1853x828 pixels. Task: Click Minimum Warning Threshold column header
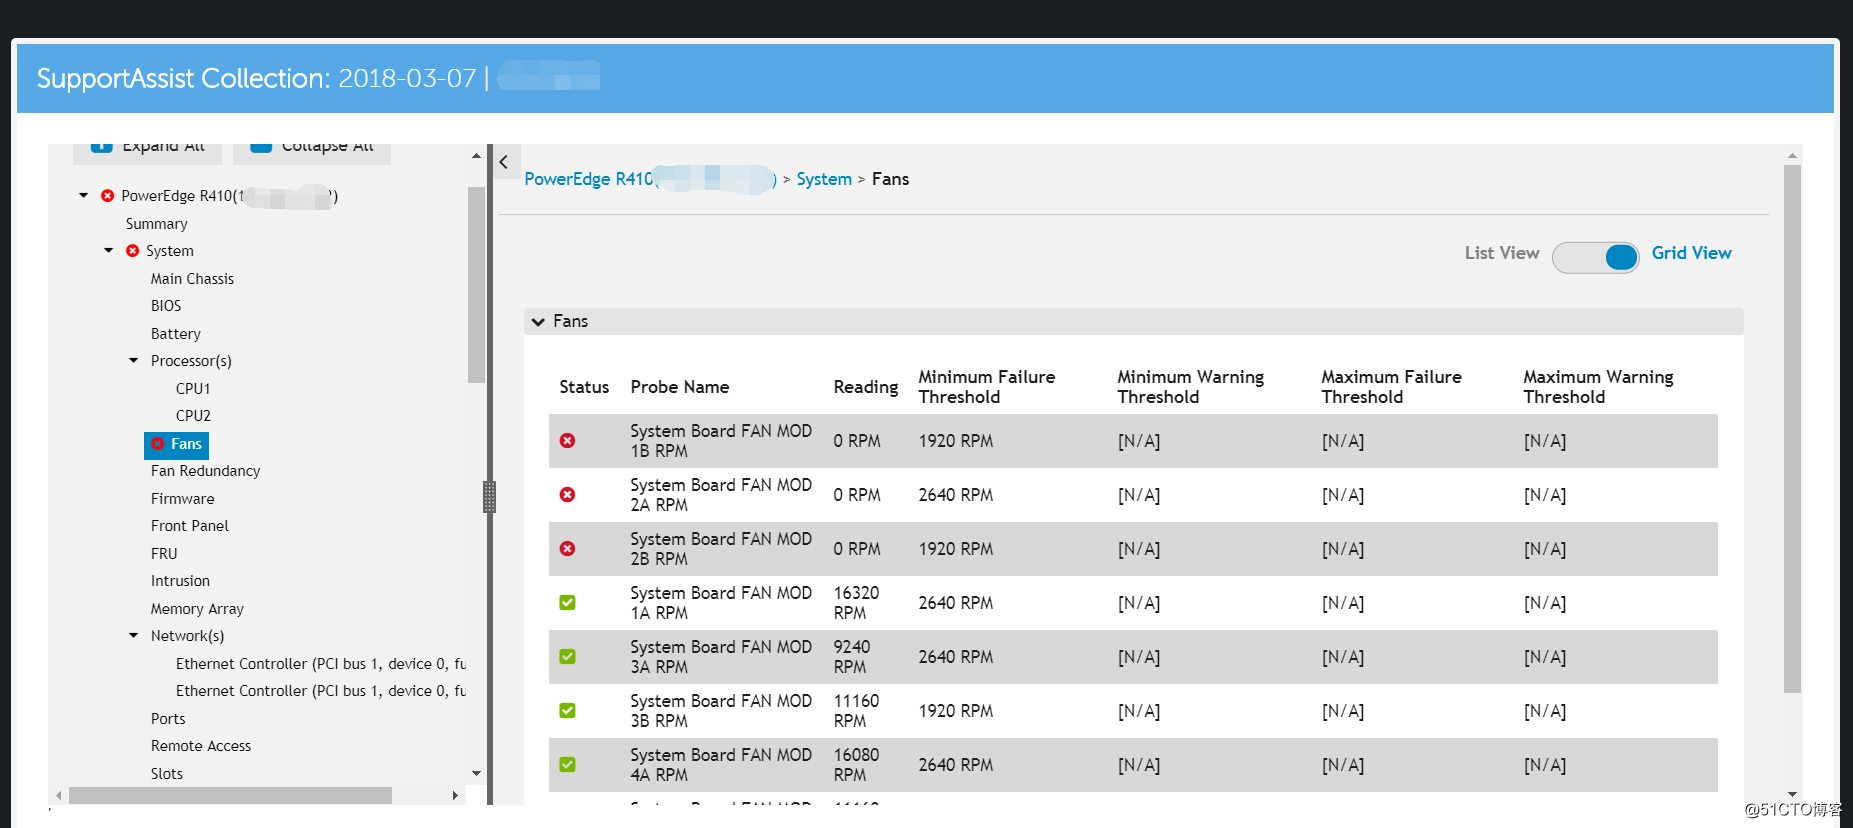click(x=1190, y=387)
